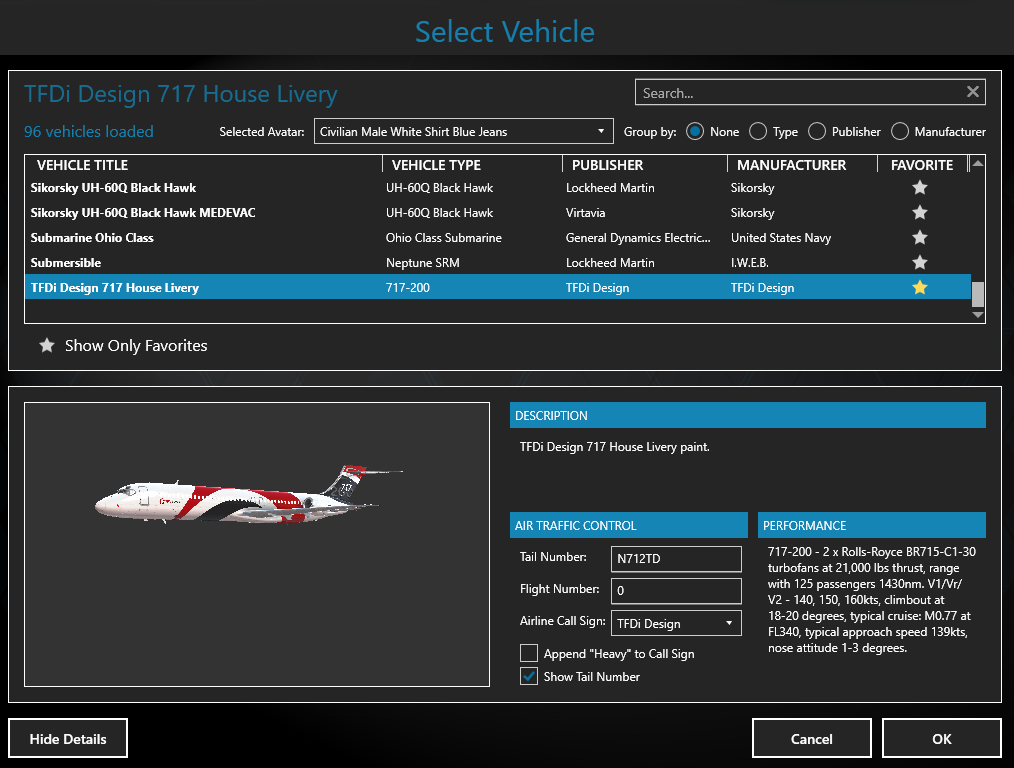
Task: Sort by VEHICLE TYPE column header
Action: pyautogui.click(x=437, y=165)
